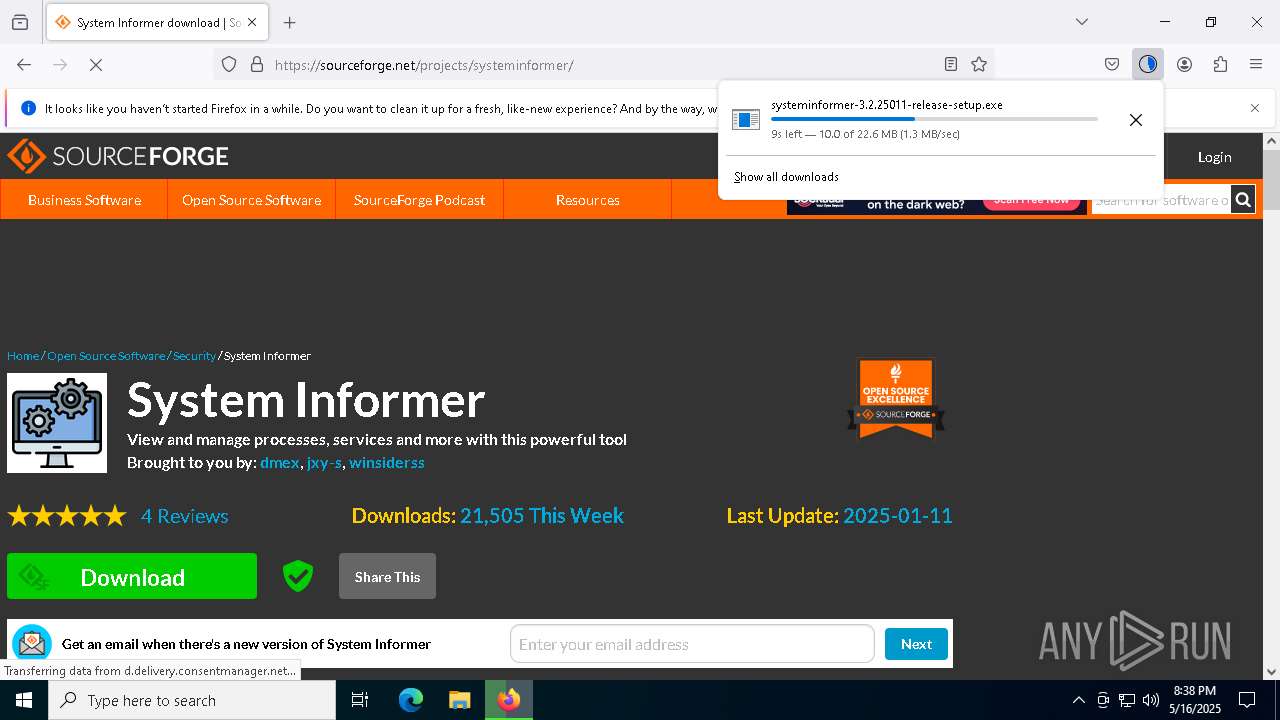Open SourceForge Podcast menu item
The image size is (1280, 720).
(x=419, y=200)
